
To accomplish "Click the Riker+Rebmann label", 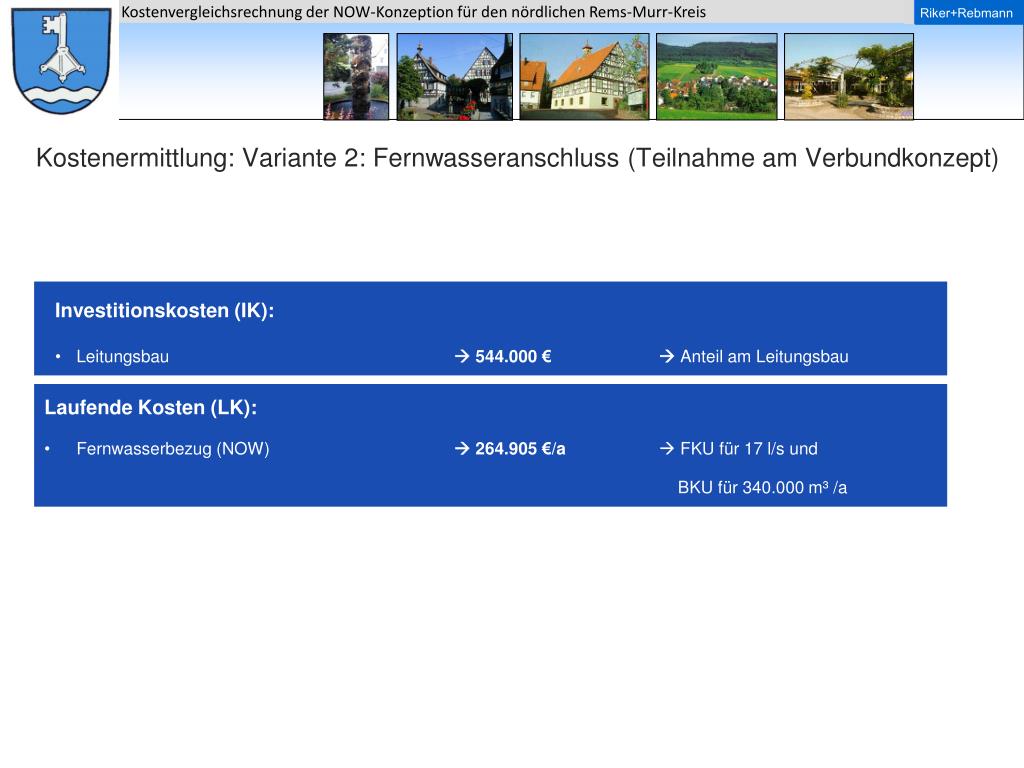I will (966, 13).
